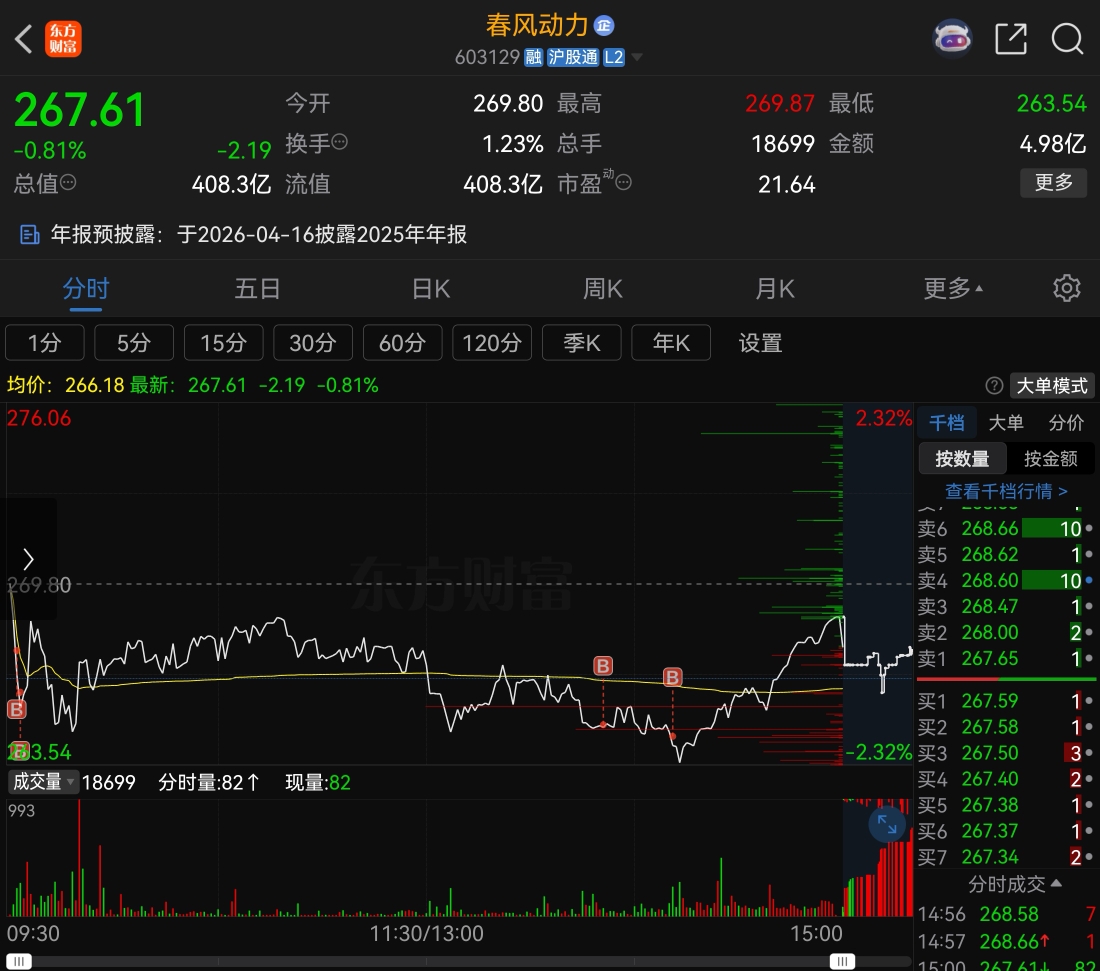Tap the stock name 春风动力 title

[537, 26]
